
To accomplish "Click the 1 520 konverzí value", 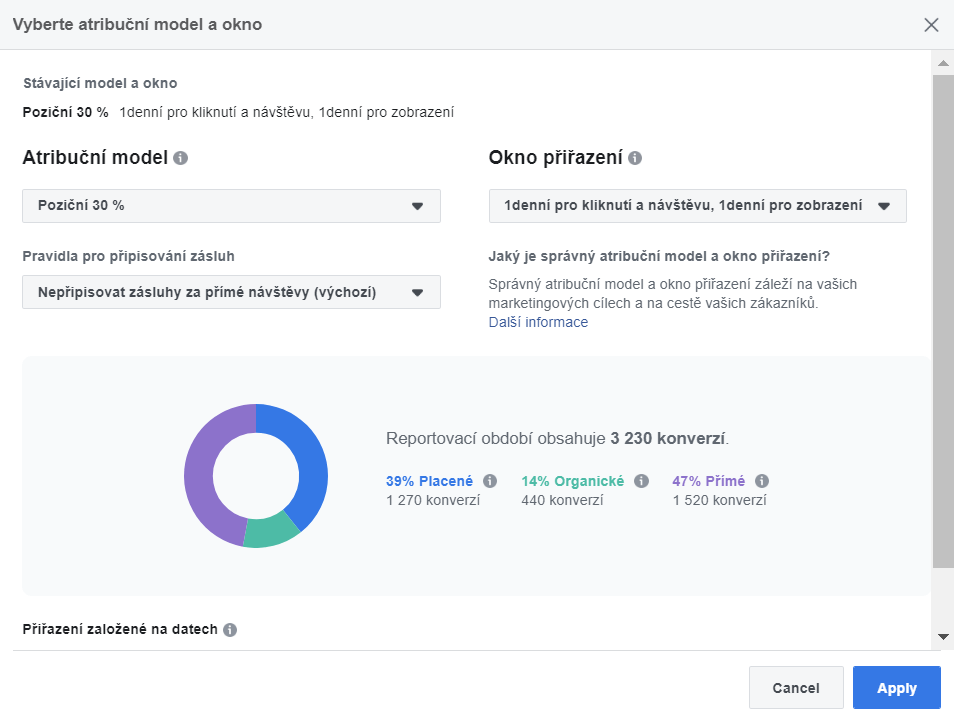I will tap(719, 500).
